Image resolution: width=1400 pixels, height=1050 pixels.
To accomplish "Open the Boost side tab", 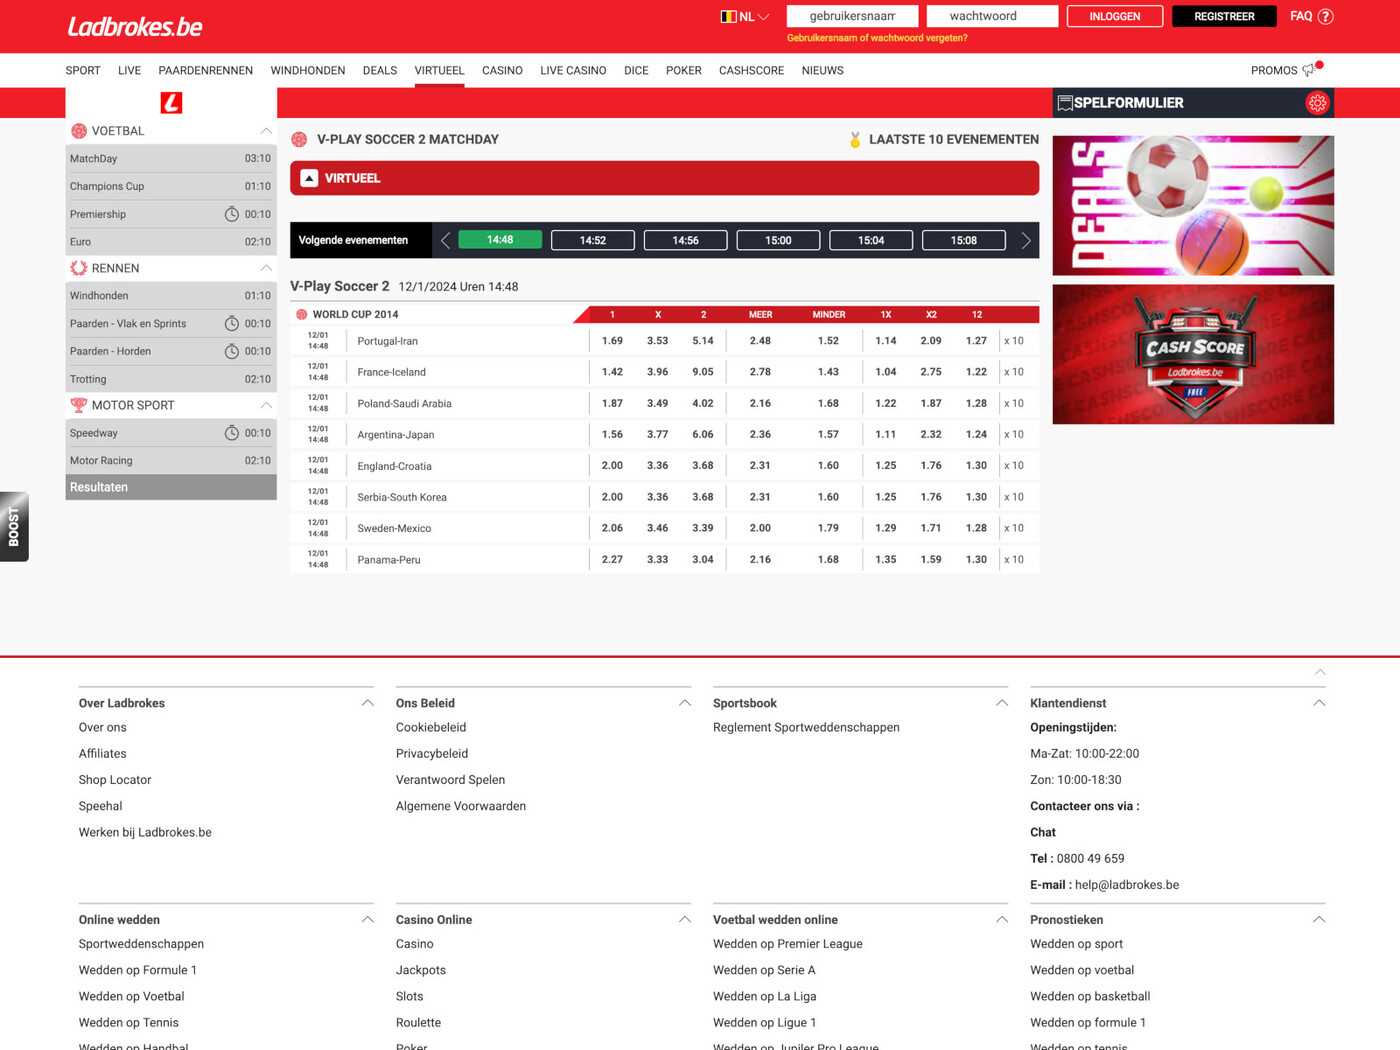I will pos(14,527).
